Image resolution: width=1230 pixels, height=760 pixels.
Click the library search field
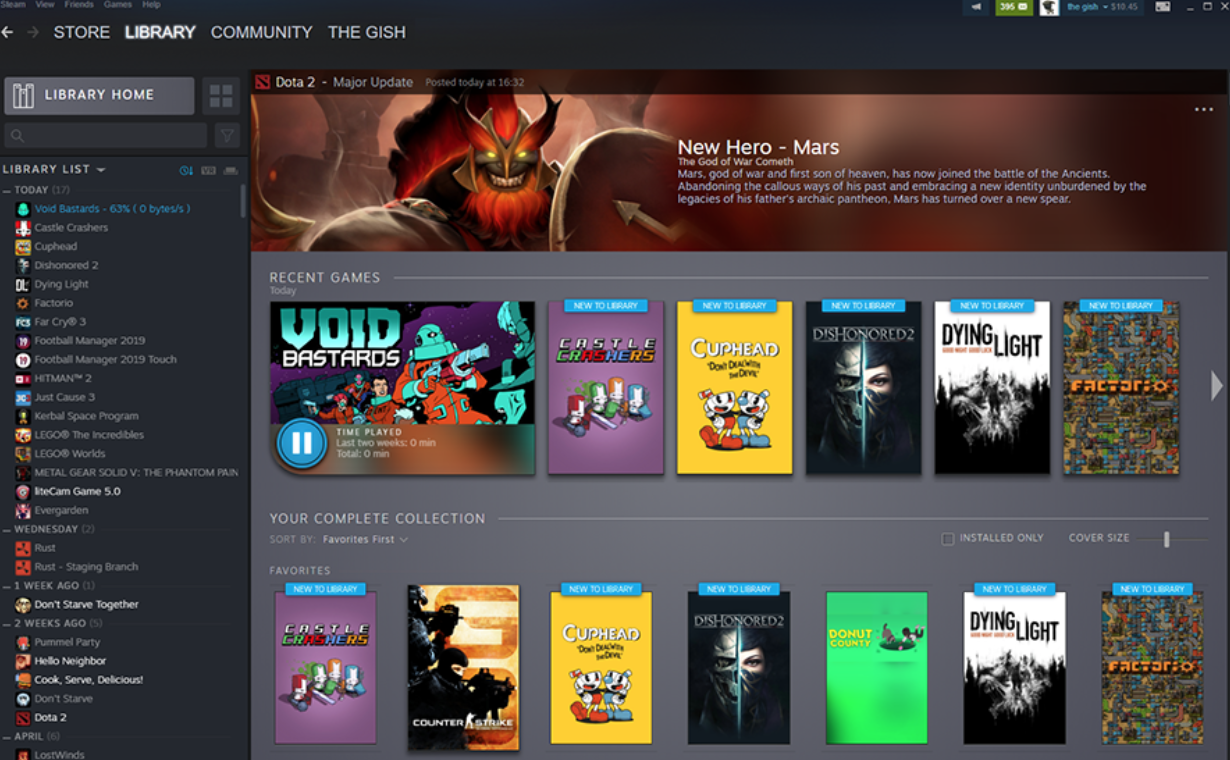pos(106,136)
